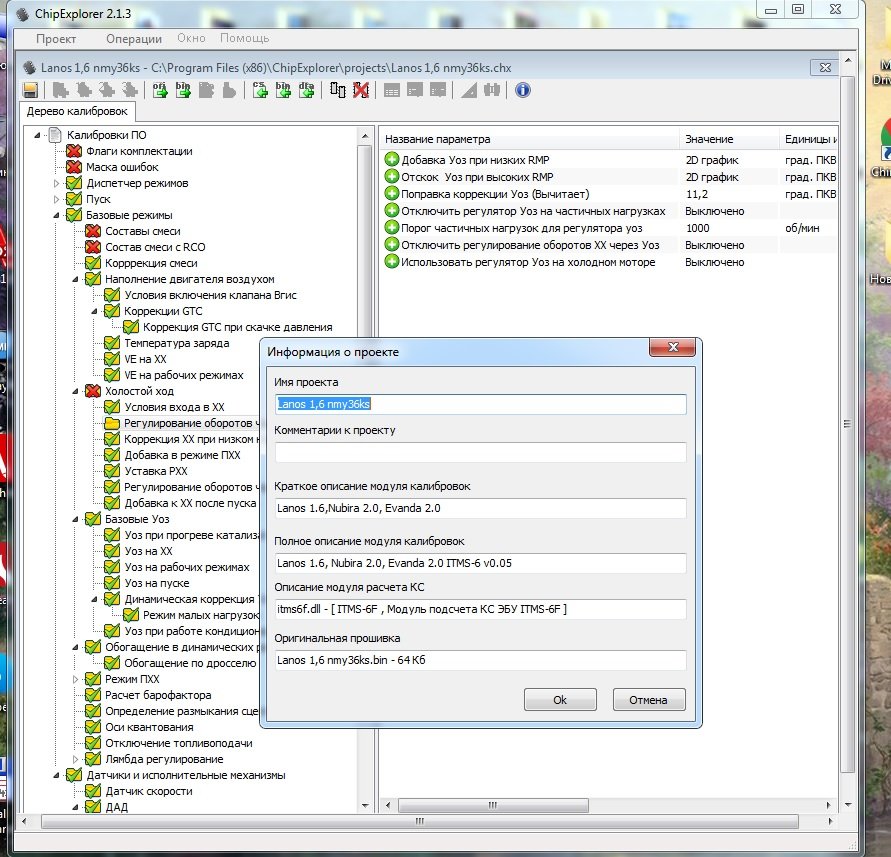Click the 'cs' import toolbar icon

(x=260, y=90)
